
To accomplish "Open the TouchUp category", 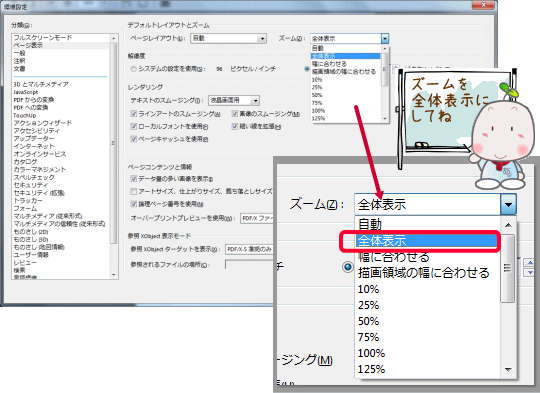I will tap(25, 115).
